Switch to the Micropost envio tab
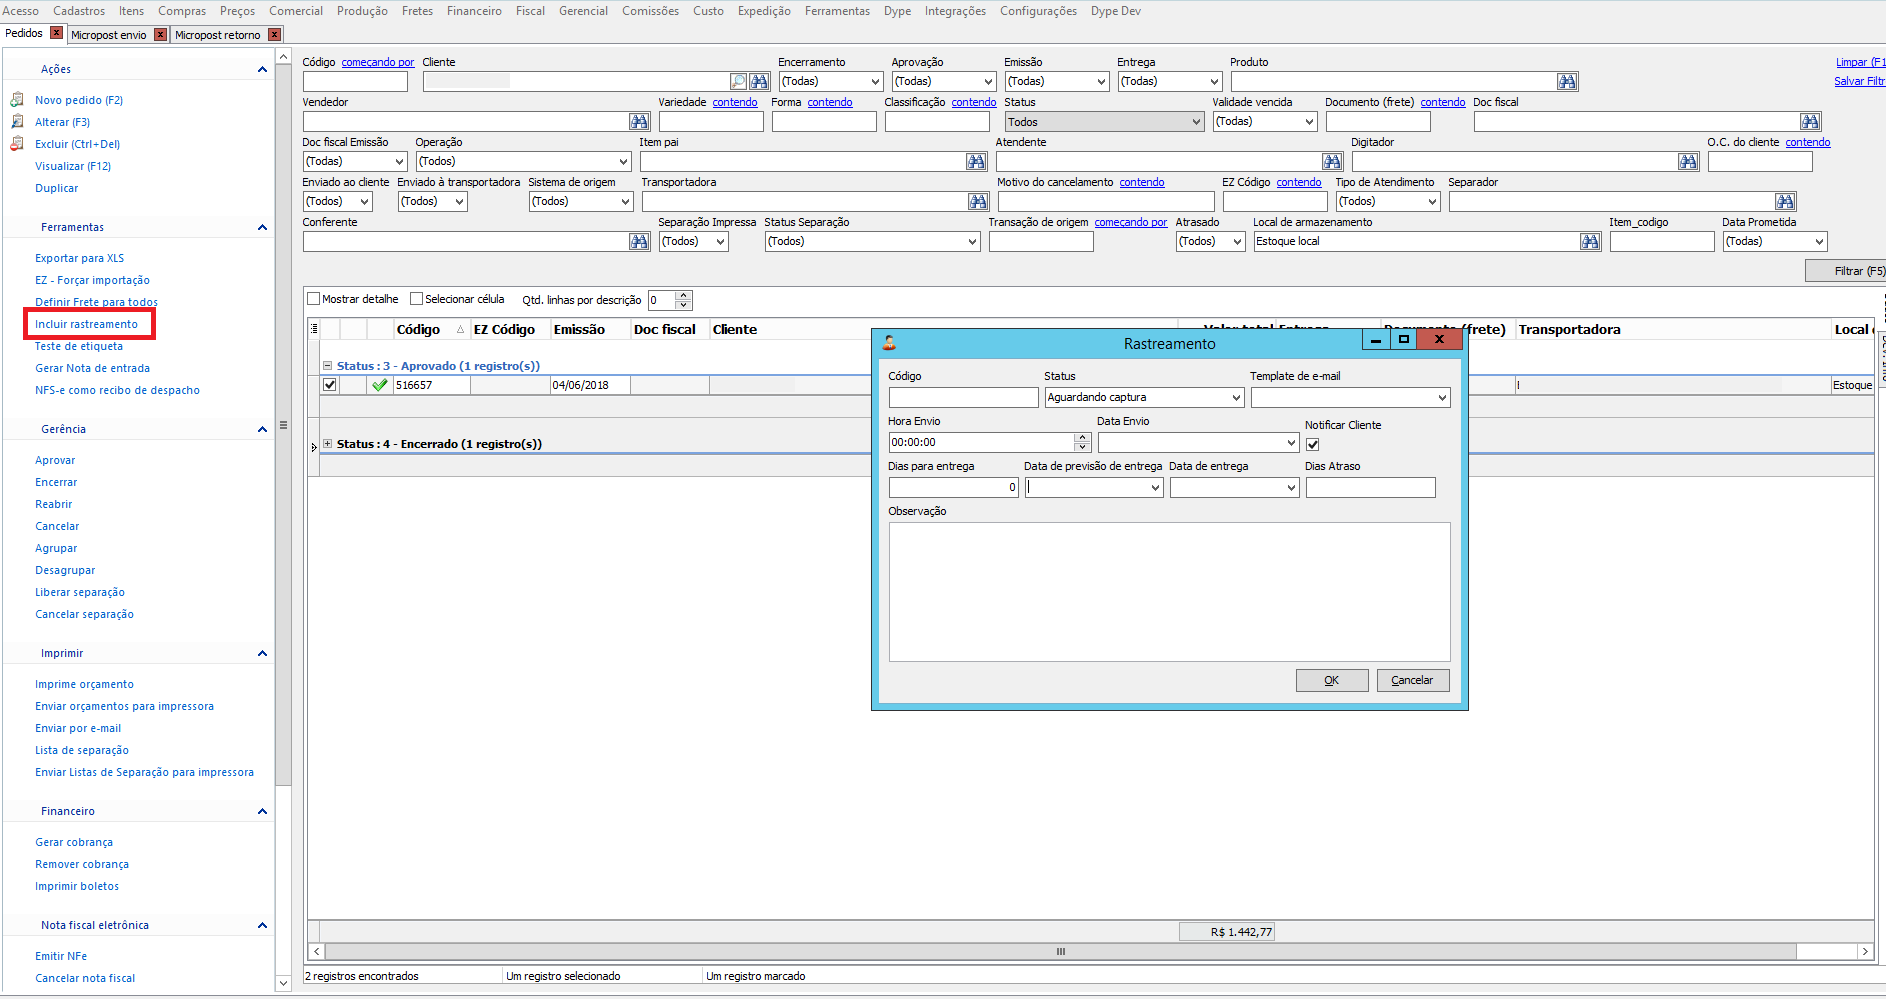 [108, 35]
